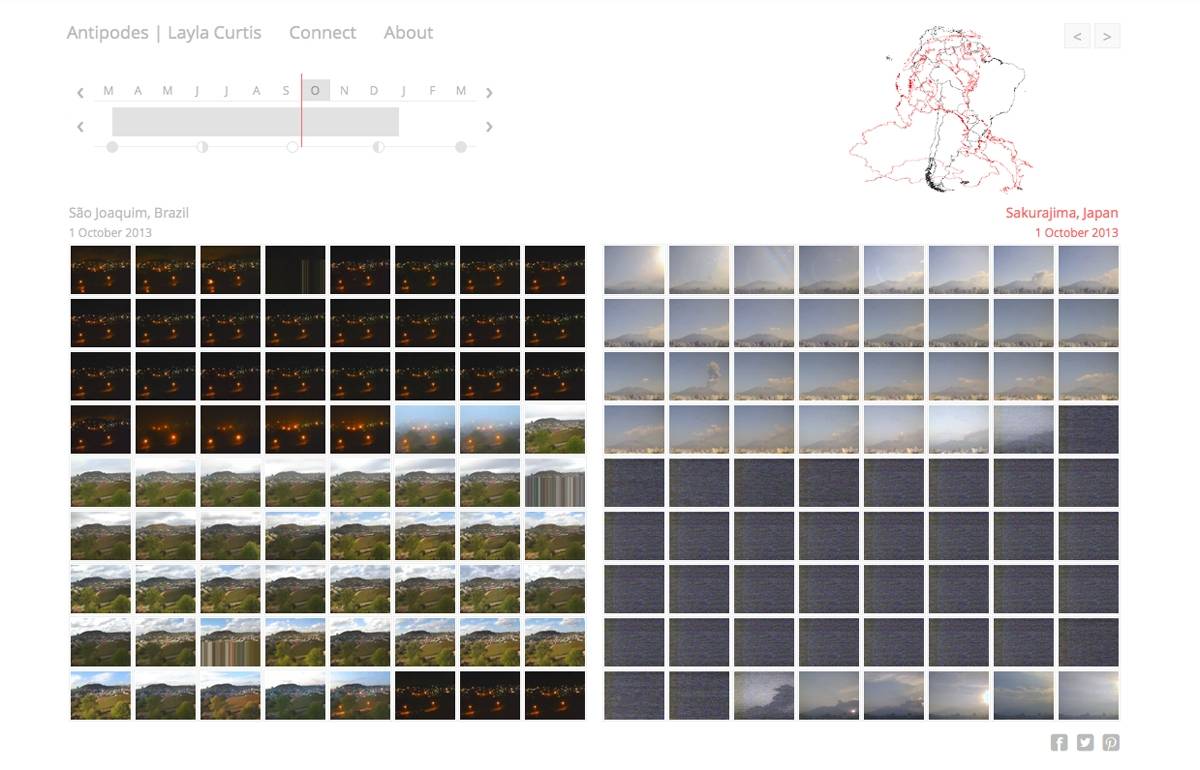Image resolution: width=1200 pixels, height=770 pixels.
Task: Share page via Pinterest icon
Action: pos(1111,742)
